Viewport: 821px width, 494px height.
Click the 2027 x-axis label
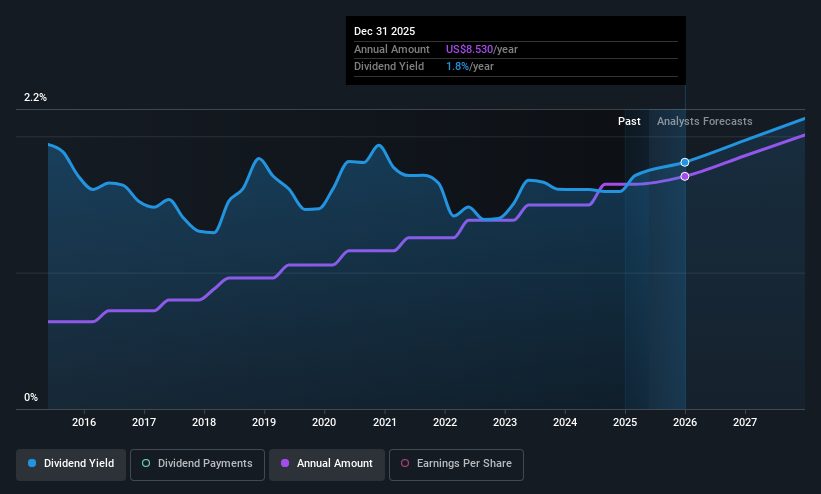tap(745, 422)
